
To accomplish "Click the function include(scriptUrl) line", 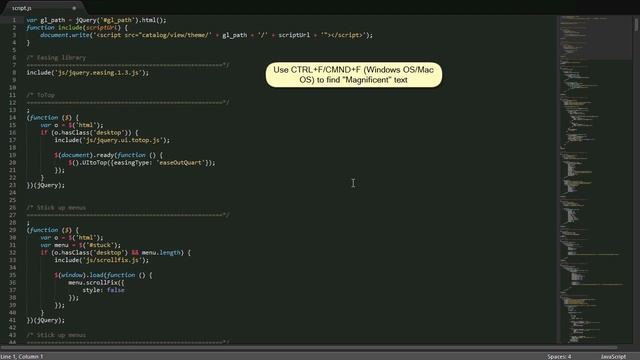I will point(77,28).
